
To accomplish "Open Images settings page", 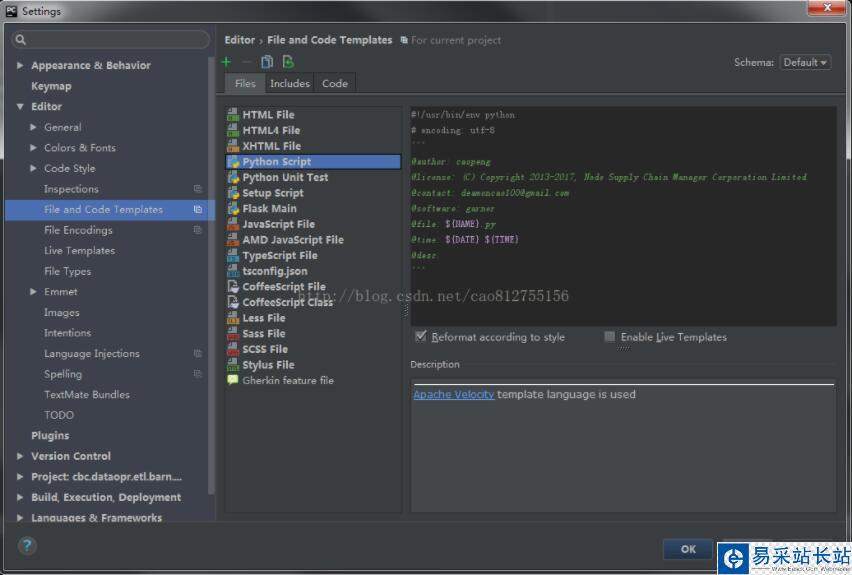I will [61, 312].
